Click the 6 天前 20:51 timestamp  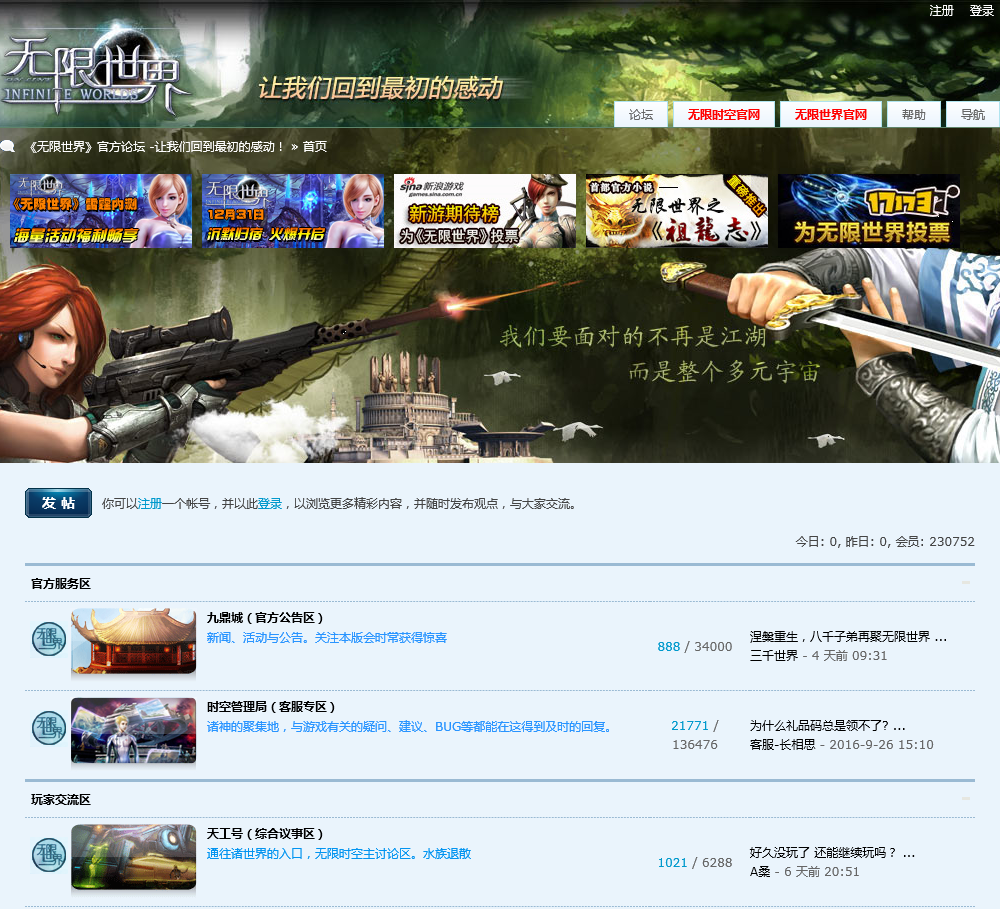[821, 872]
